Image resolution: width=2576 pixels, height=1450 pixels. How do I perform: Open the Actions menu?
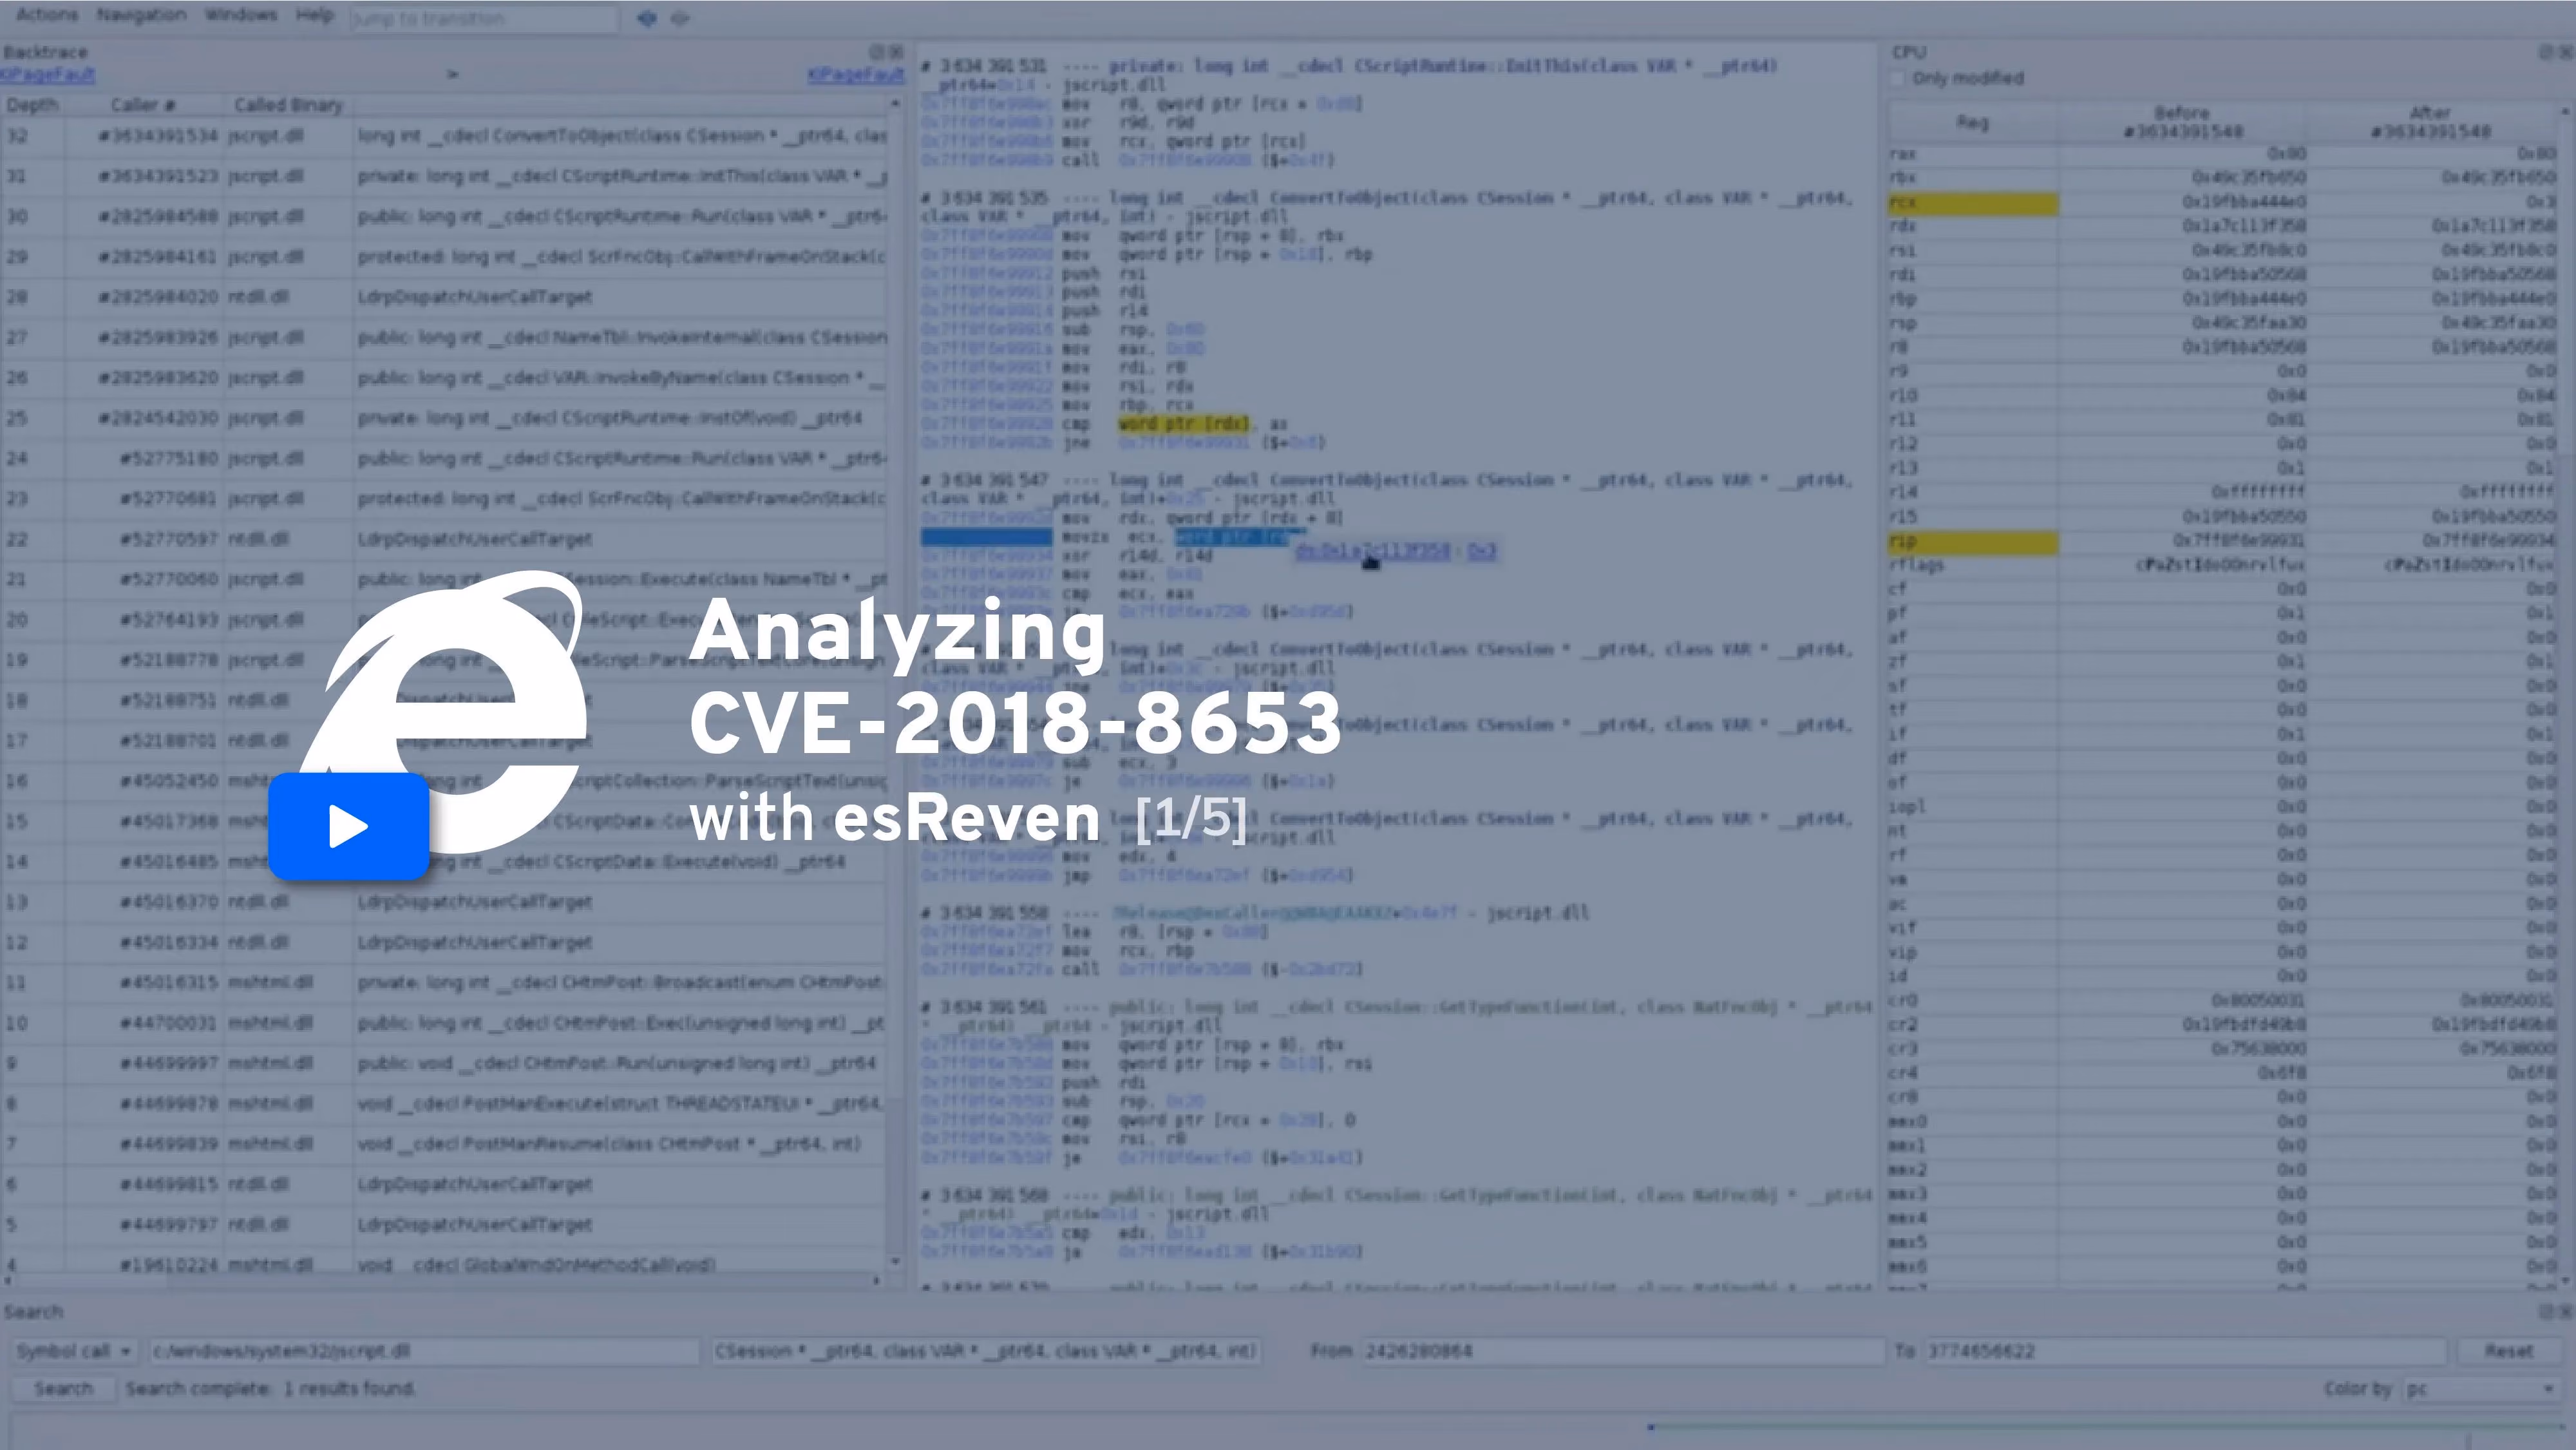click(x=47, y=15)
